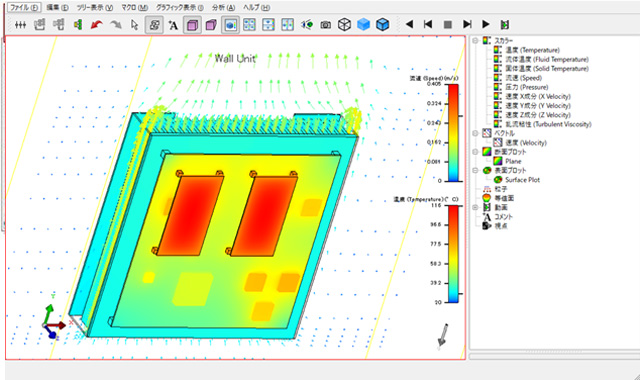Viewport: 640px width, 380px height.
Task: Click the green tree-structure toolbar icon
Action: pos(78,25)
